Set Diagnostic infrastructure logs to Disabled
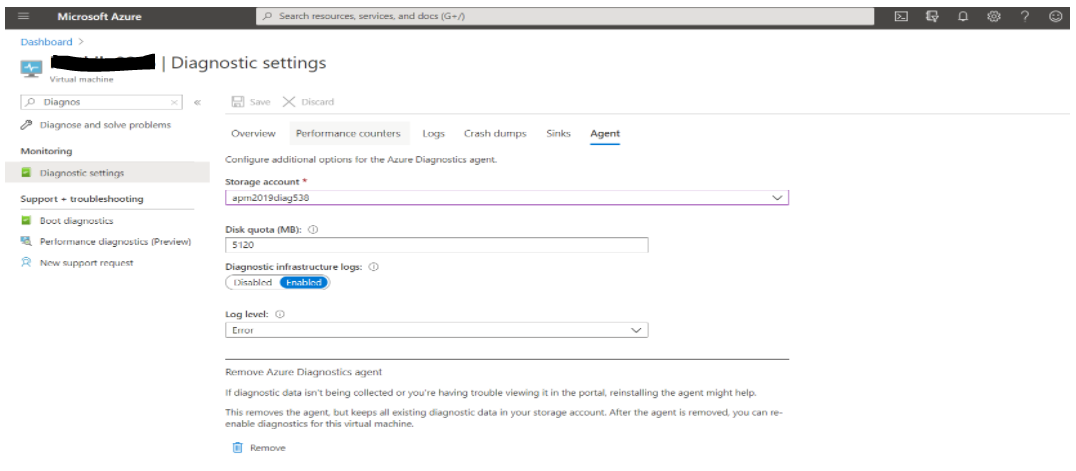This screenshot has height=471, width=1076. (253, 282)
